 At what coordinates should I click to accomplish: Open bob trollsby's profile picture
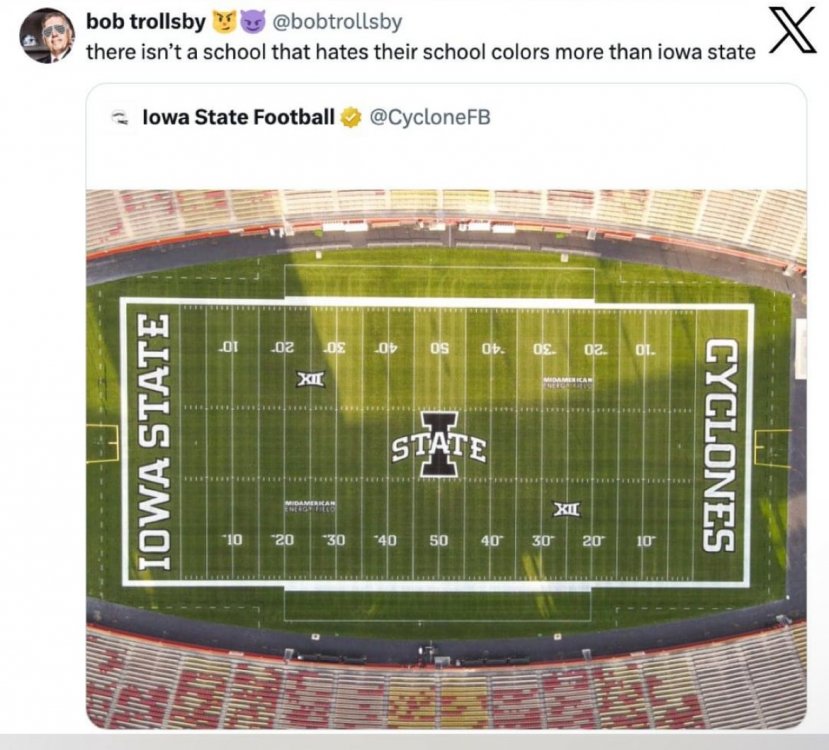47,36
